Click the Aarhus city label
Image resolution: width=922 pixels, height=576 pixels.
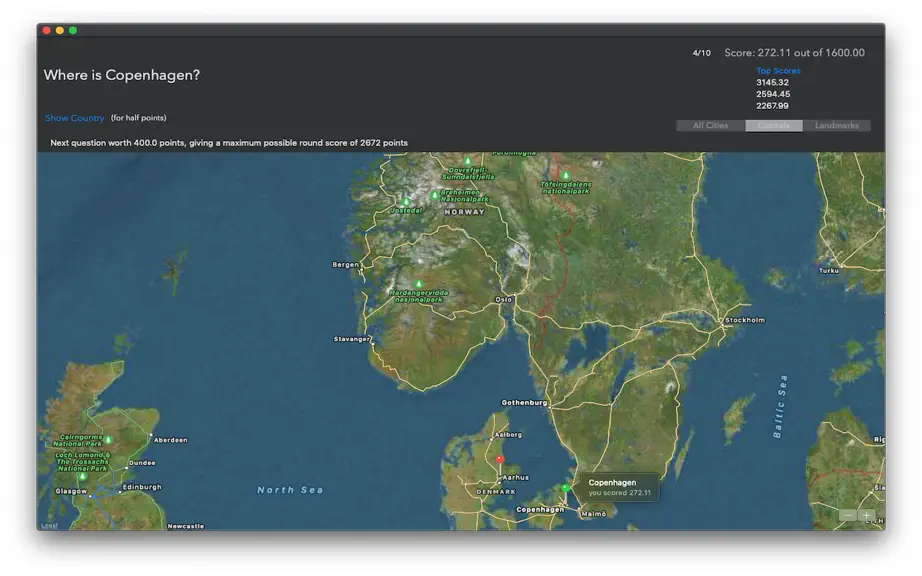tap(515, 478)
